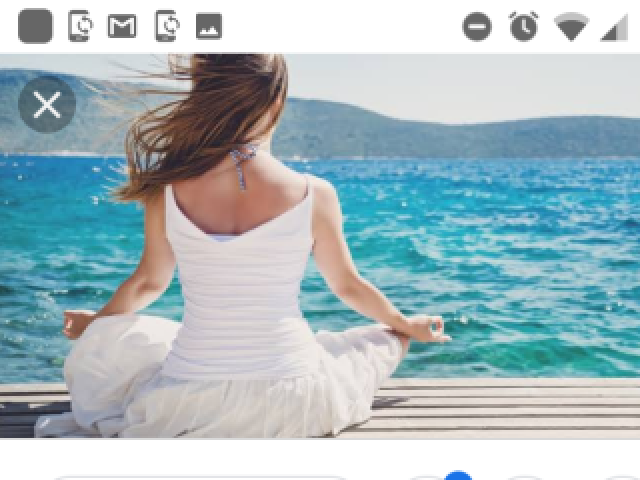Open the picture notification icon

[x=209, y=26]
